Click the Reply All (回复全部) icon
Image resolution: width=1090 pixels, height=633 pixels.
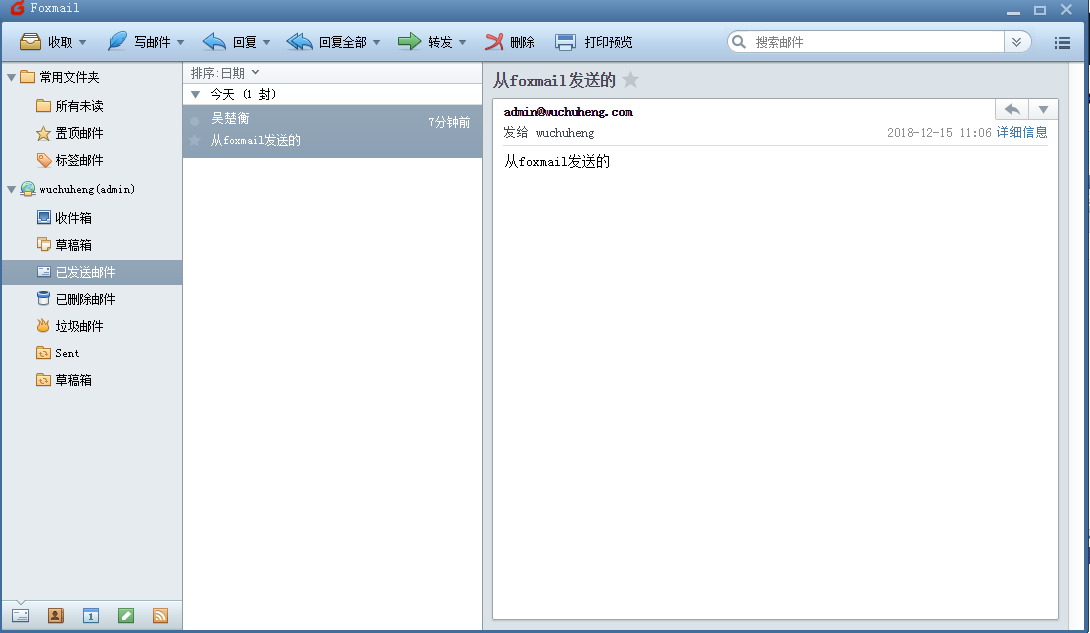[x=300, y=42]
